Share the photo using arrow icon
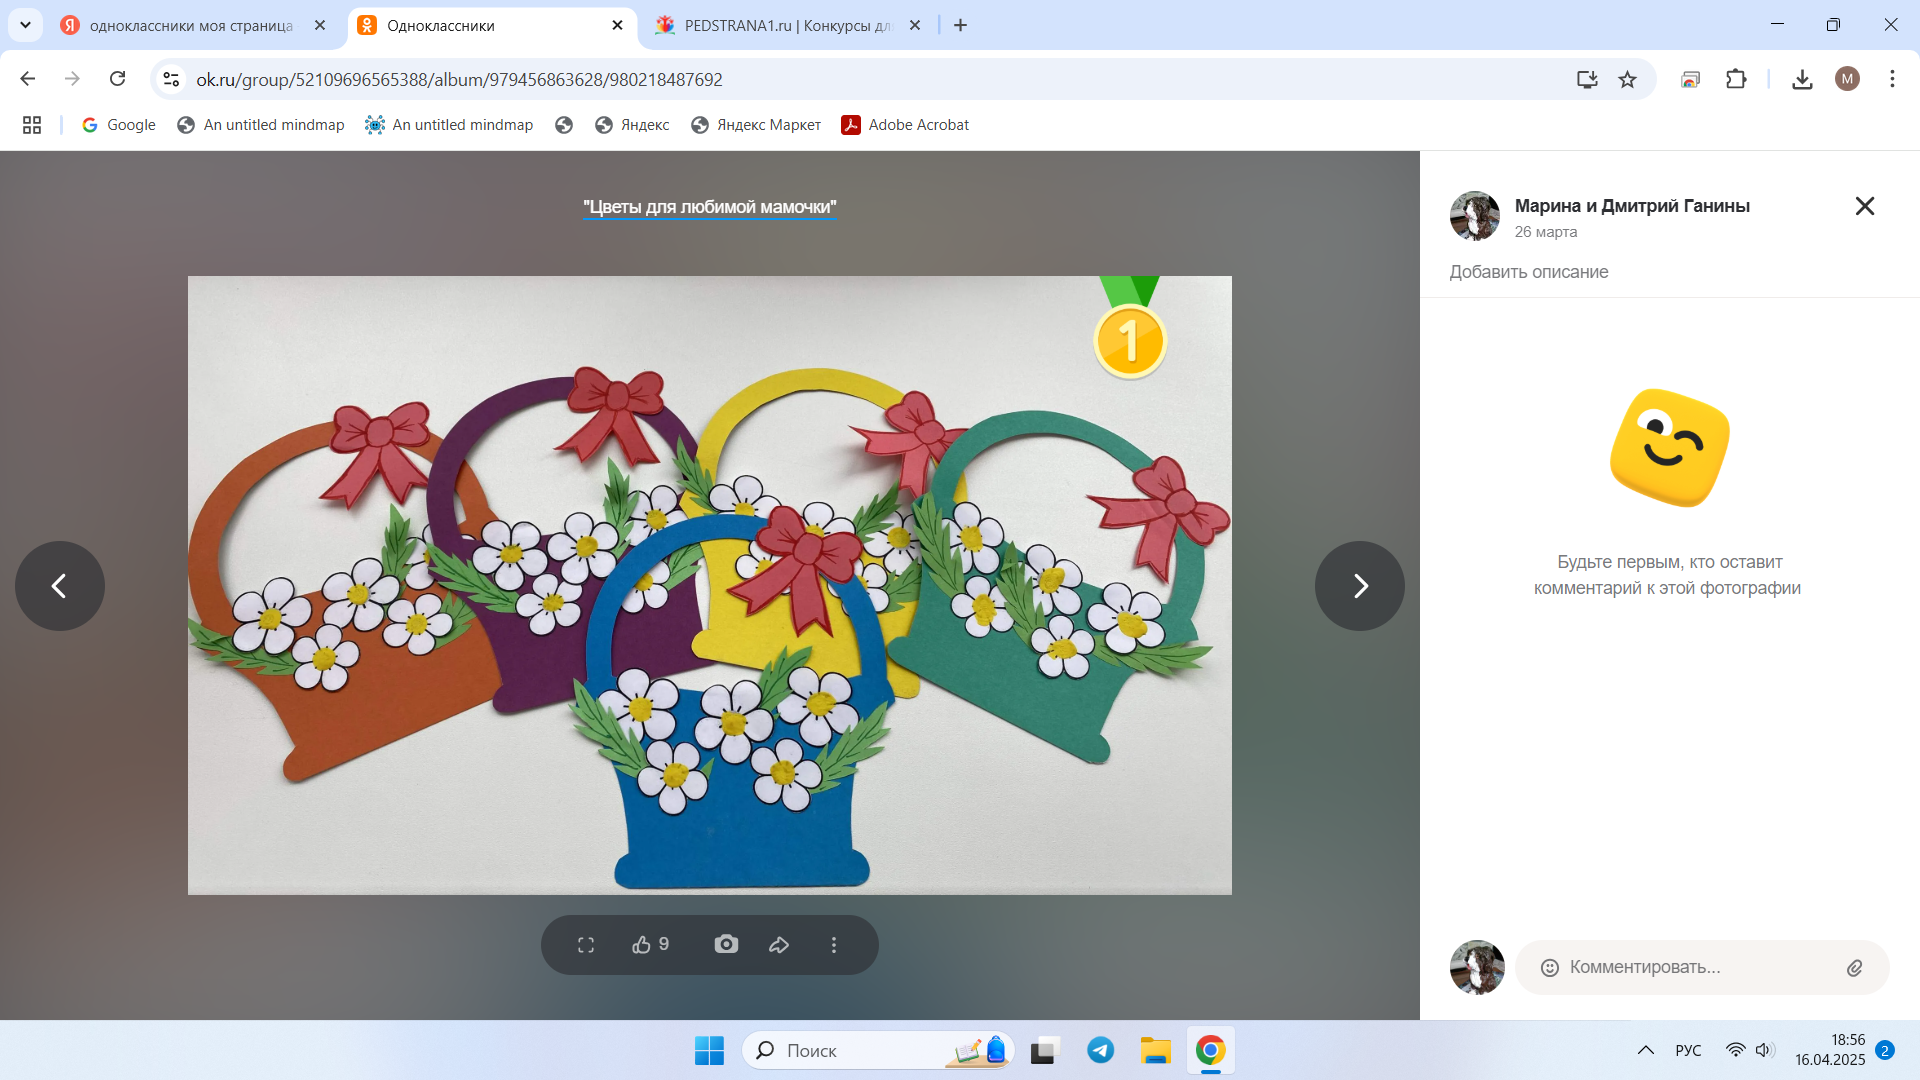1920x1080 pixels. click(779, 945)
